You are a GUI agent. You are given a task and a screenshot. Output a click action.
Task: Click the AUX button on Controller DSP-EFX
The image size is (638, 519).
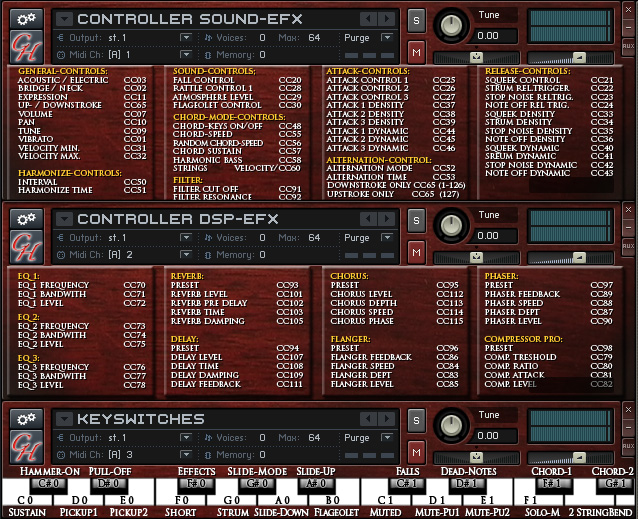628,245
